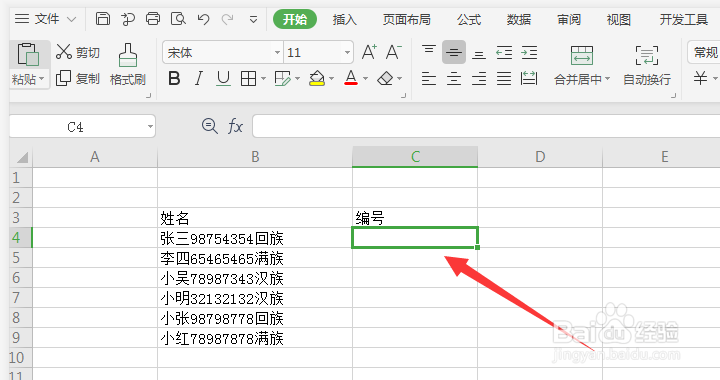Align text right horizontally

[x=479, y=78]
